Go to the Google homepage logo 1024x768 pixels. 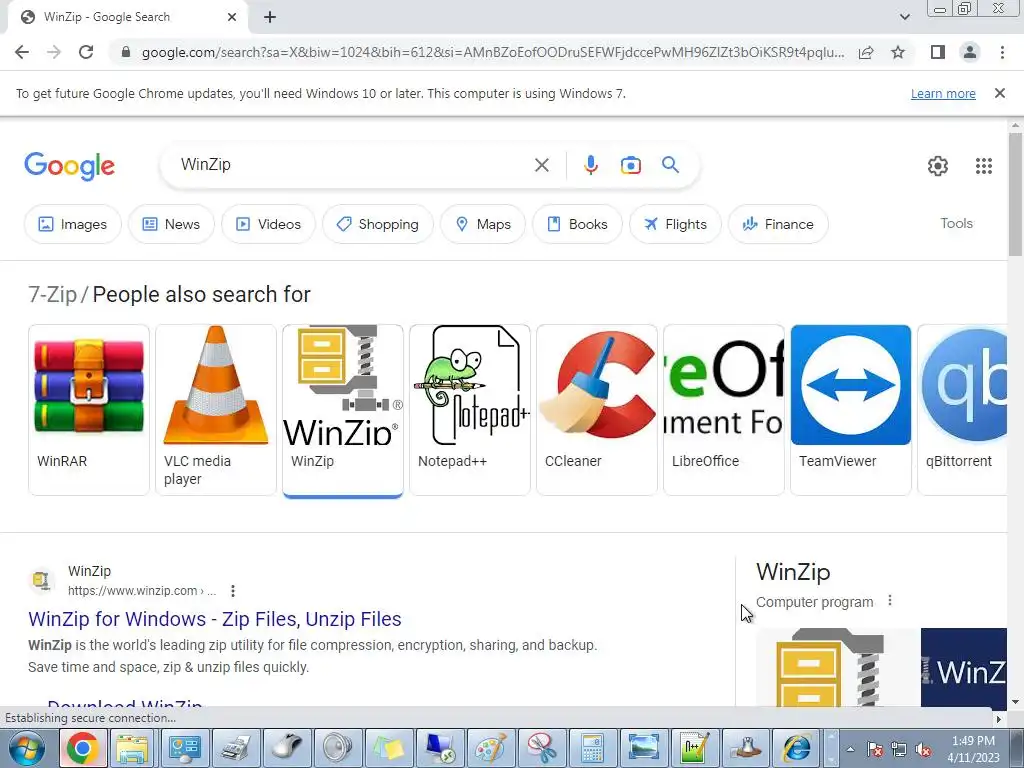(x=69, y=166)
